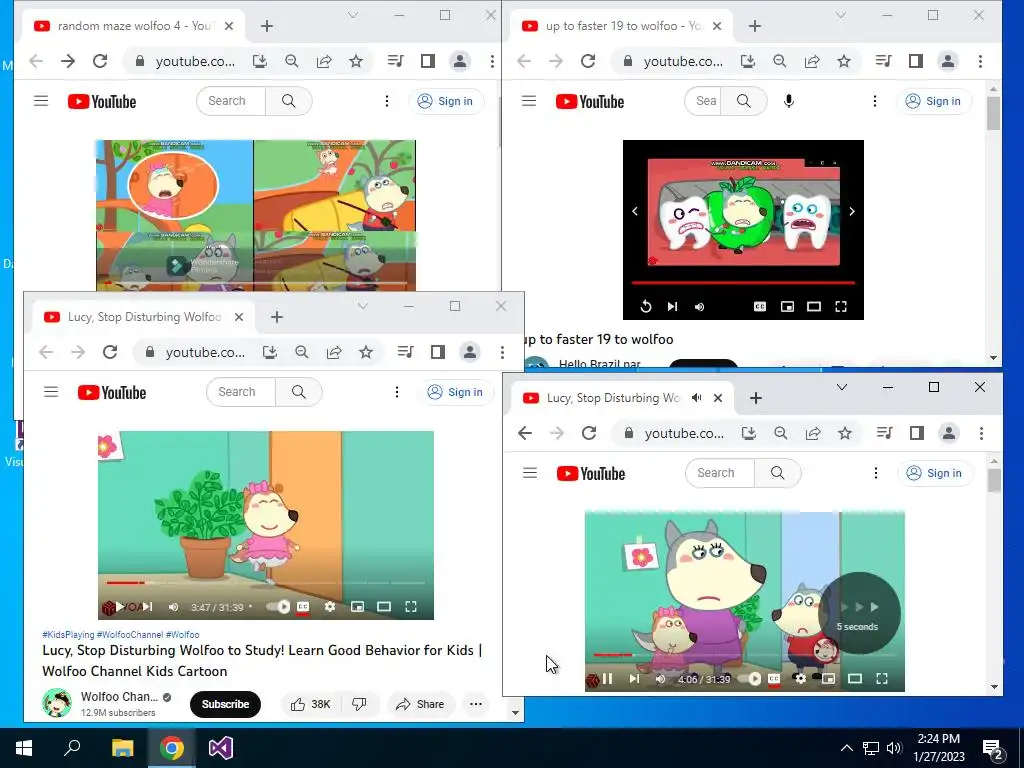Viewport: 1024px width, 768px height.
Task: Click search magnifier in random maze wolfoo window
Action: pos(289,101)
